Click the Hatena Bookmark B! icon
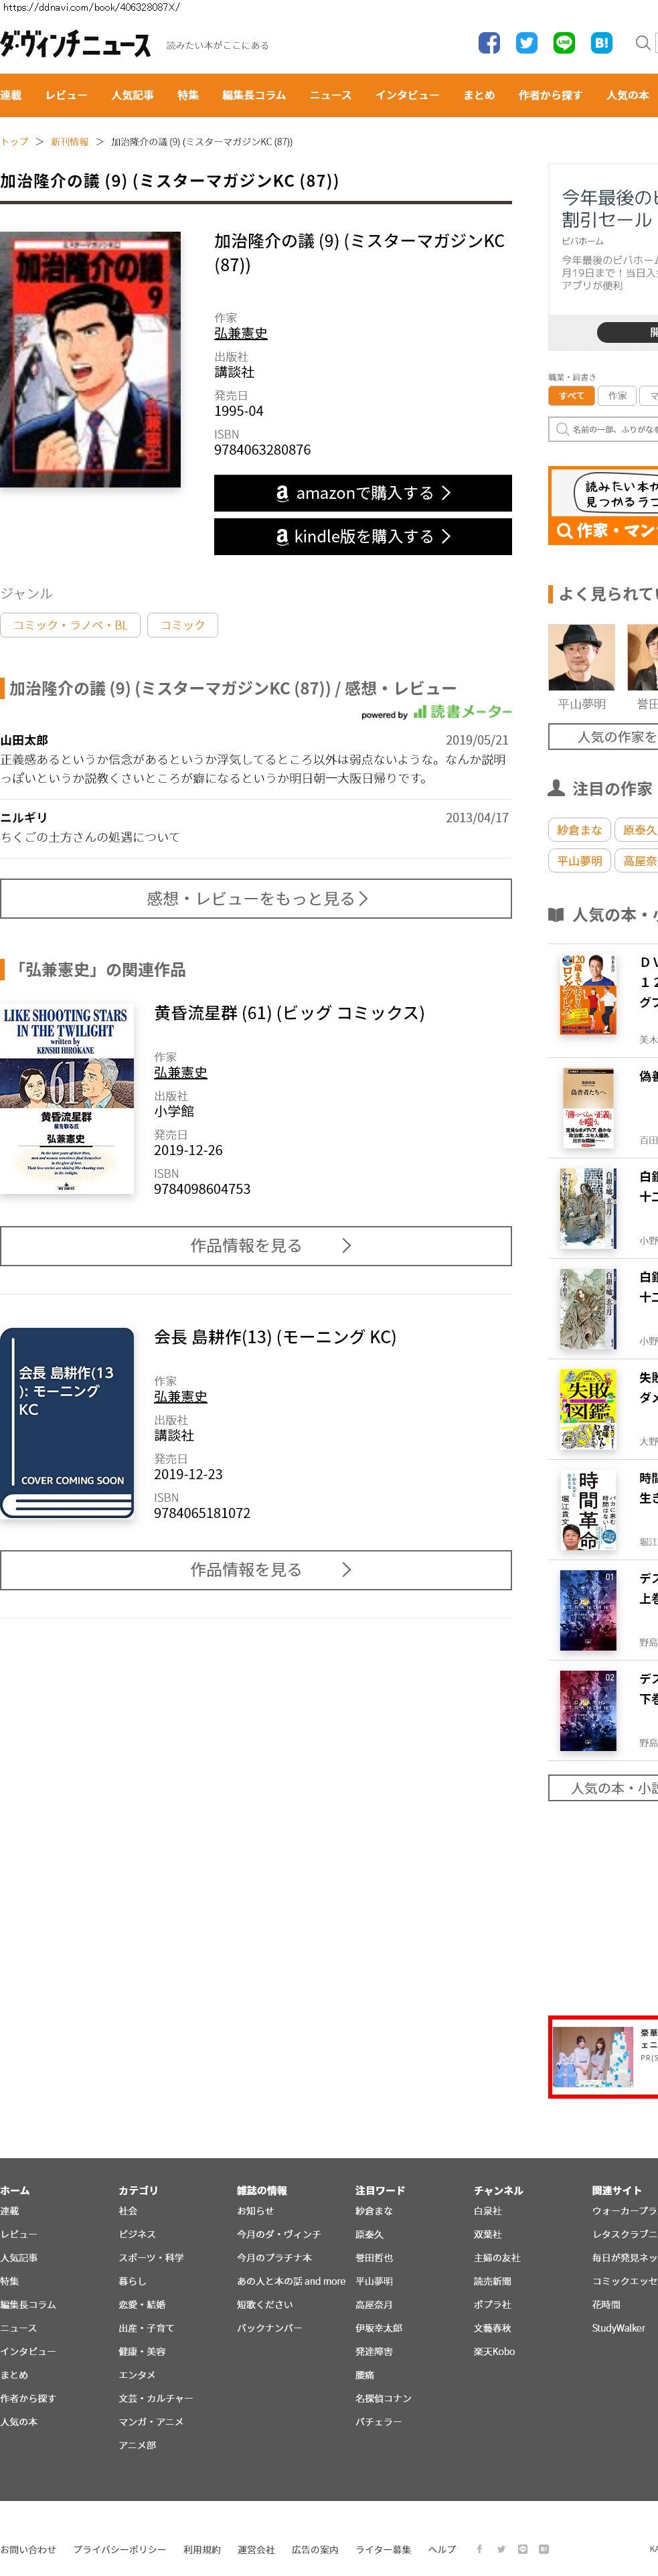 coord(601,43)
